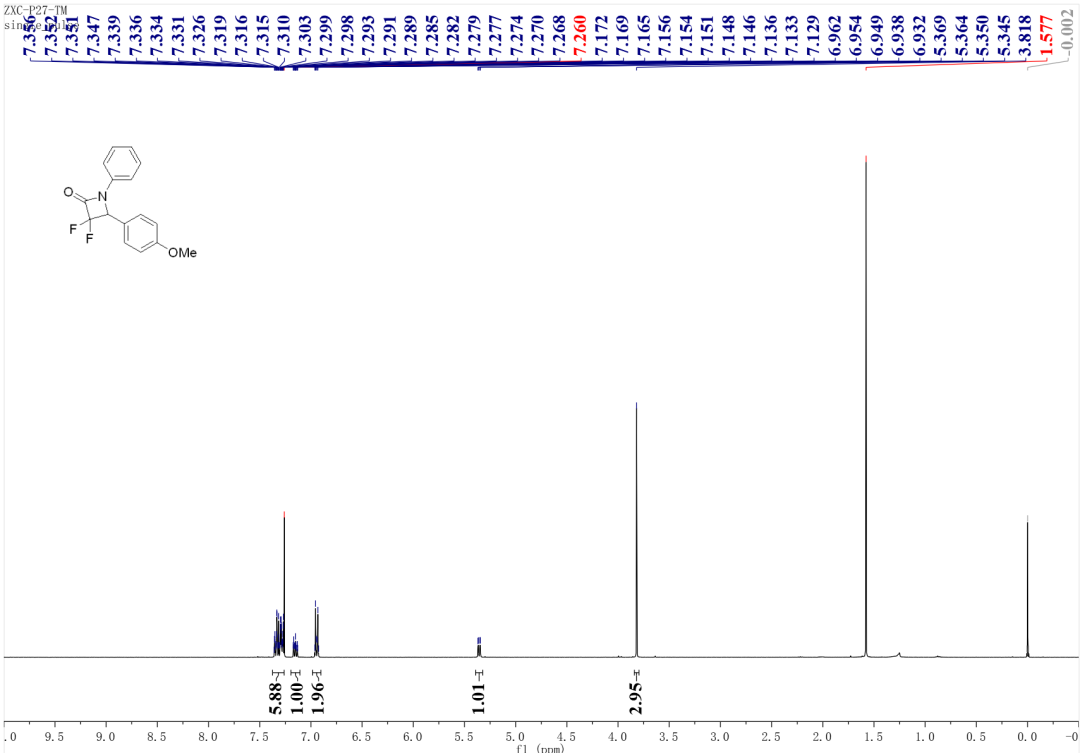
Task: Click the methoxy singlet peak near 3.8 ppm
Action: tap(636, 529)
